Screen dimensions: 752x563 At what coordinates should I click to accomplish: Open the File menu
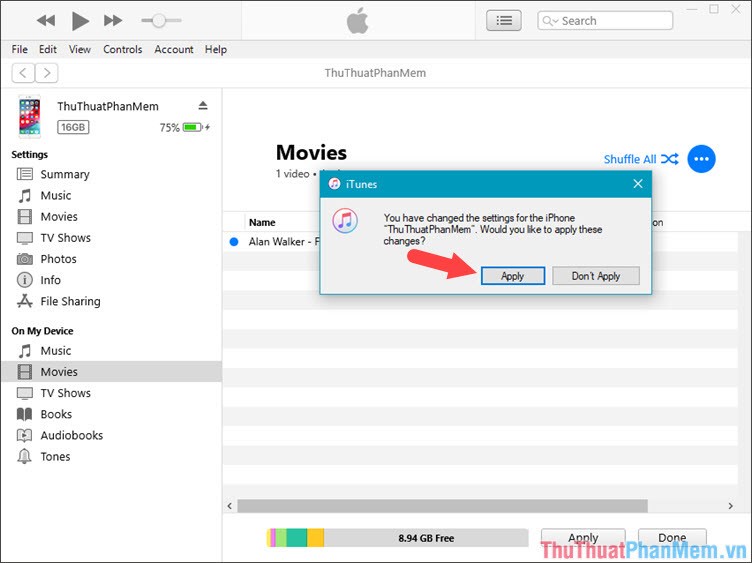20,49
